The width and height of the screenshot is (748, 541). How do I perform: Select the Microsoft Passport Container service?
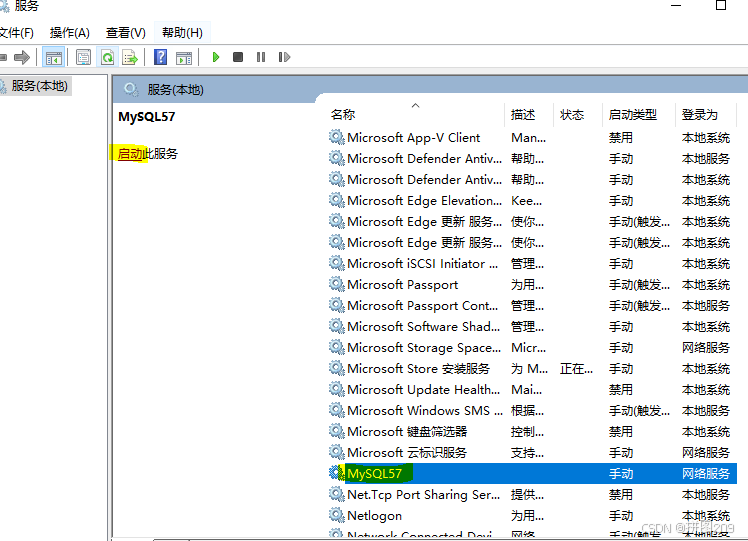[532, 306]
